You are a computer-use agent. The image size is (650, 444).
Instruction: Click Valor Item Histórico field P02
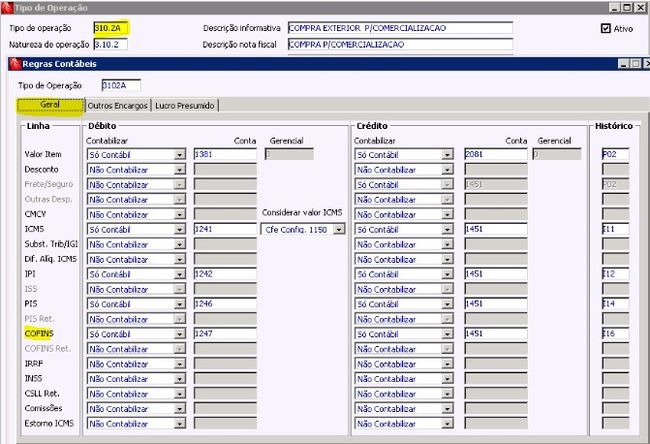pyautogui.click(x=616, y=154)
